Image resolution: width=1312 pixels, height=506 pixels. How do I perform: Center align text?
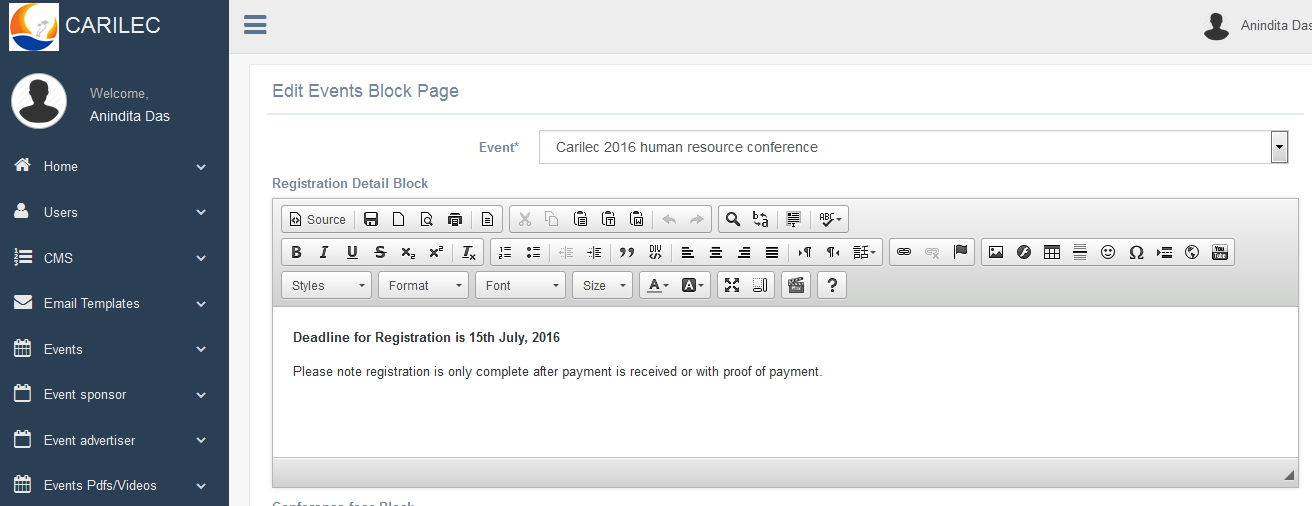point(716,252)
